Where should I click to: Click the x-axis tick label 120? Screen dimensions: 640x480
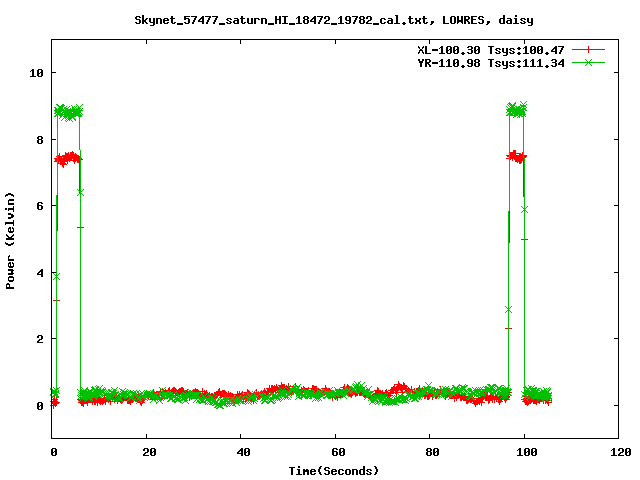pyautogui.click(x=621, y=452)
